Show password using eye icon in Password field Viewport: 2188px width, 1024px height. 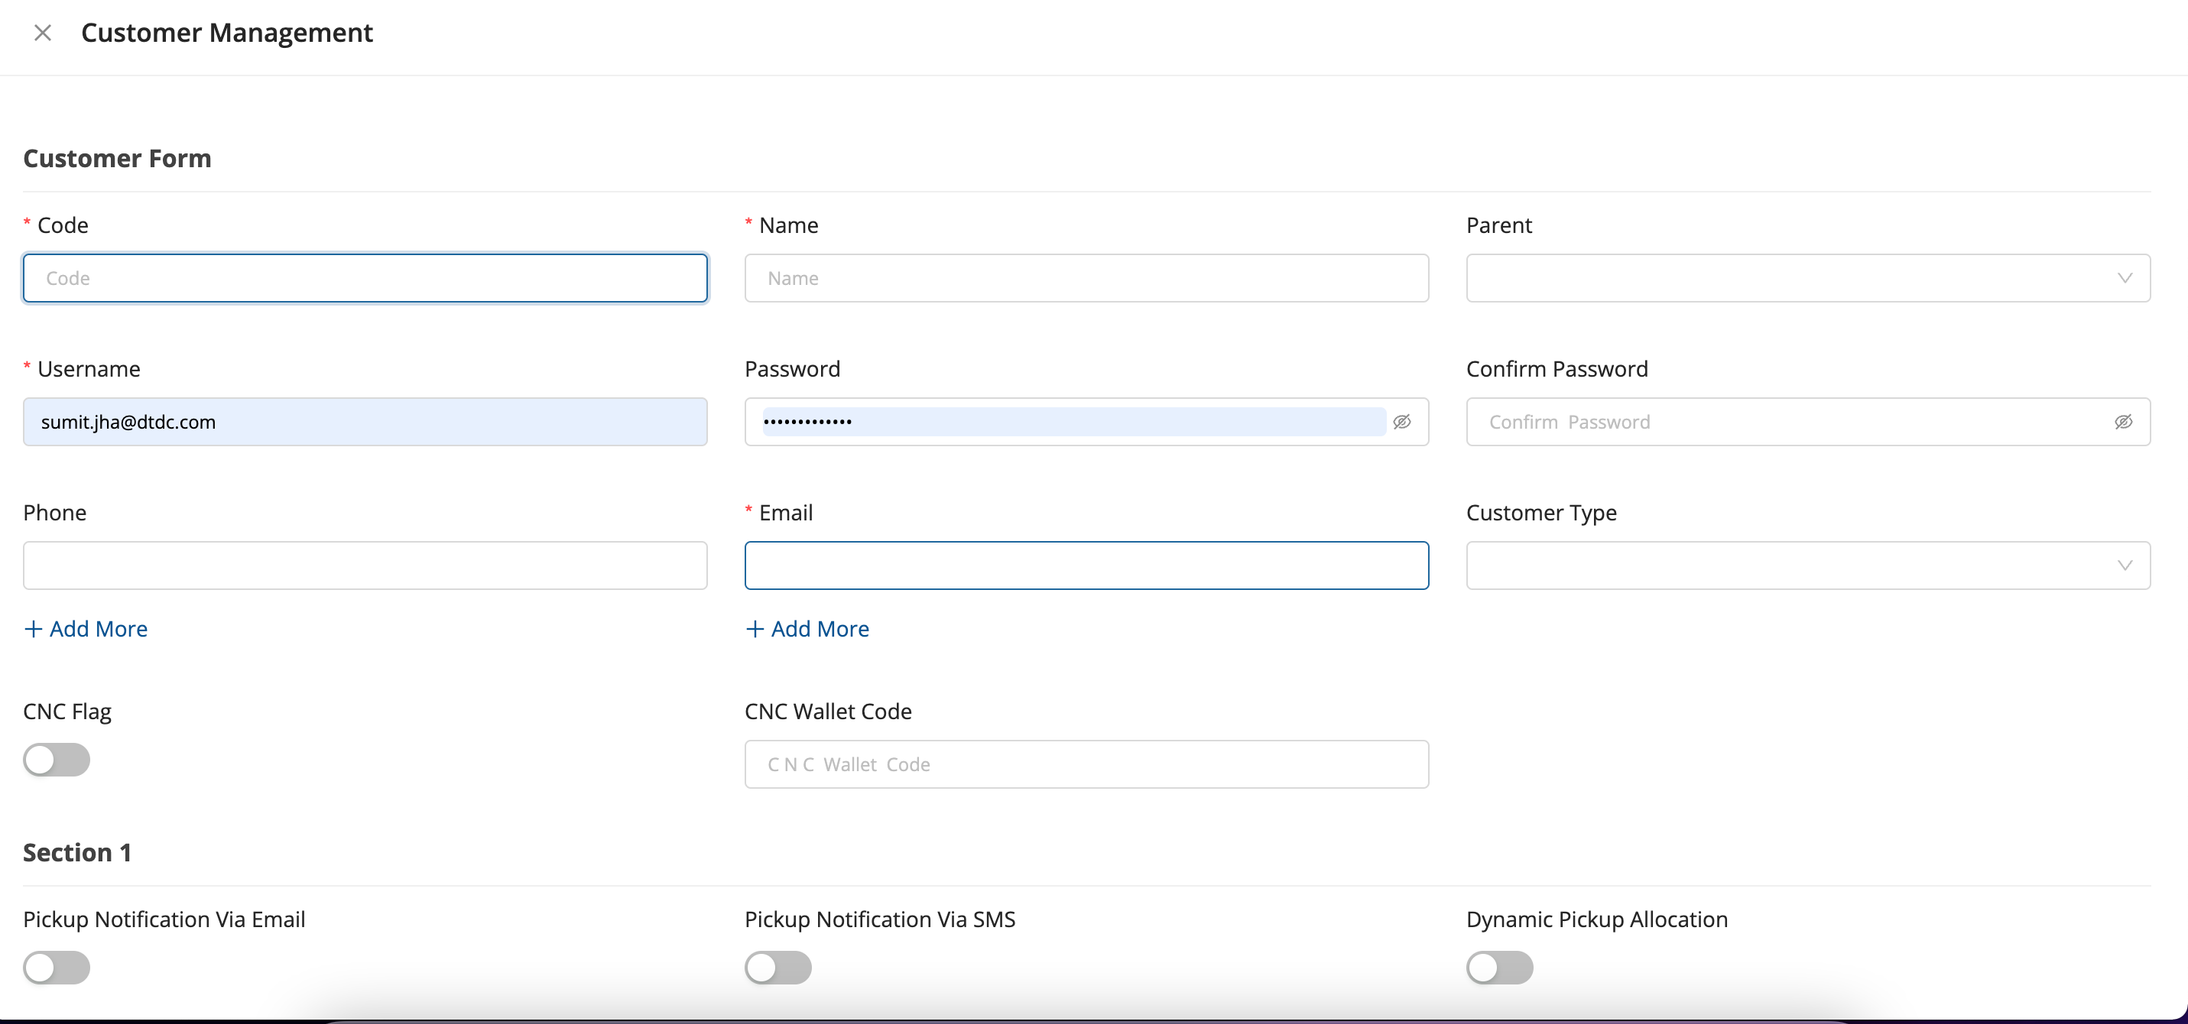pos(1402,422)
